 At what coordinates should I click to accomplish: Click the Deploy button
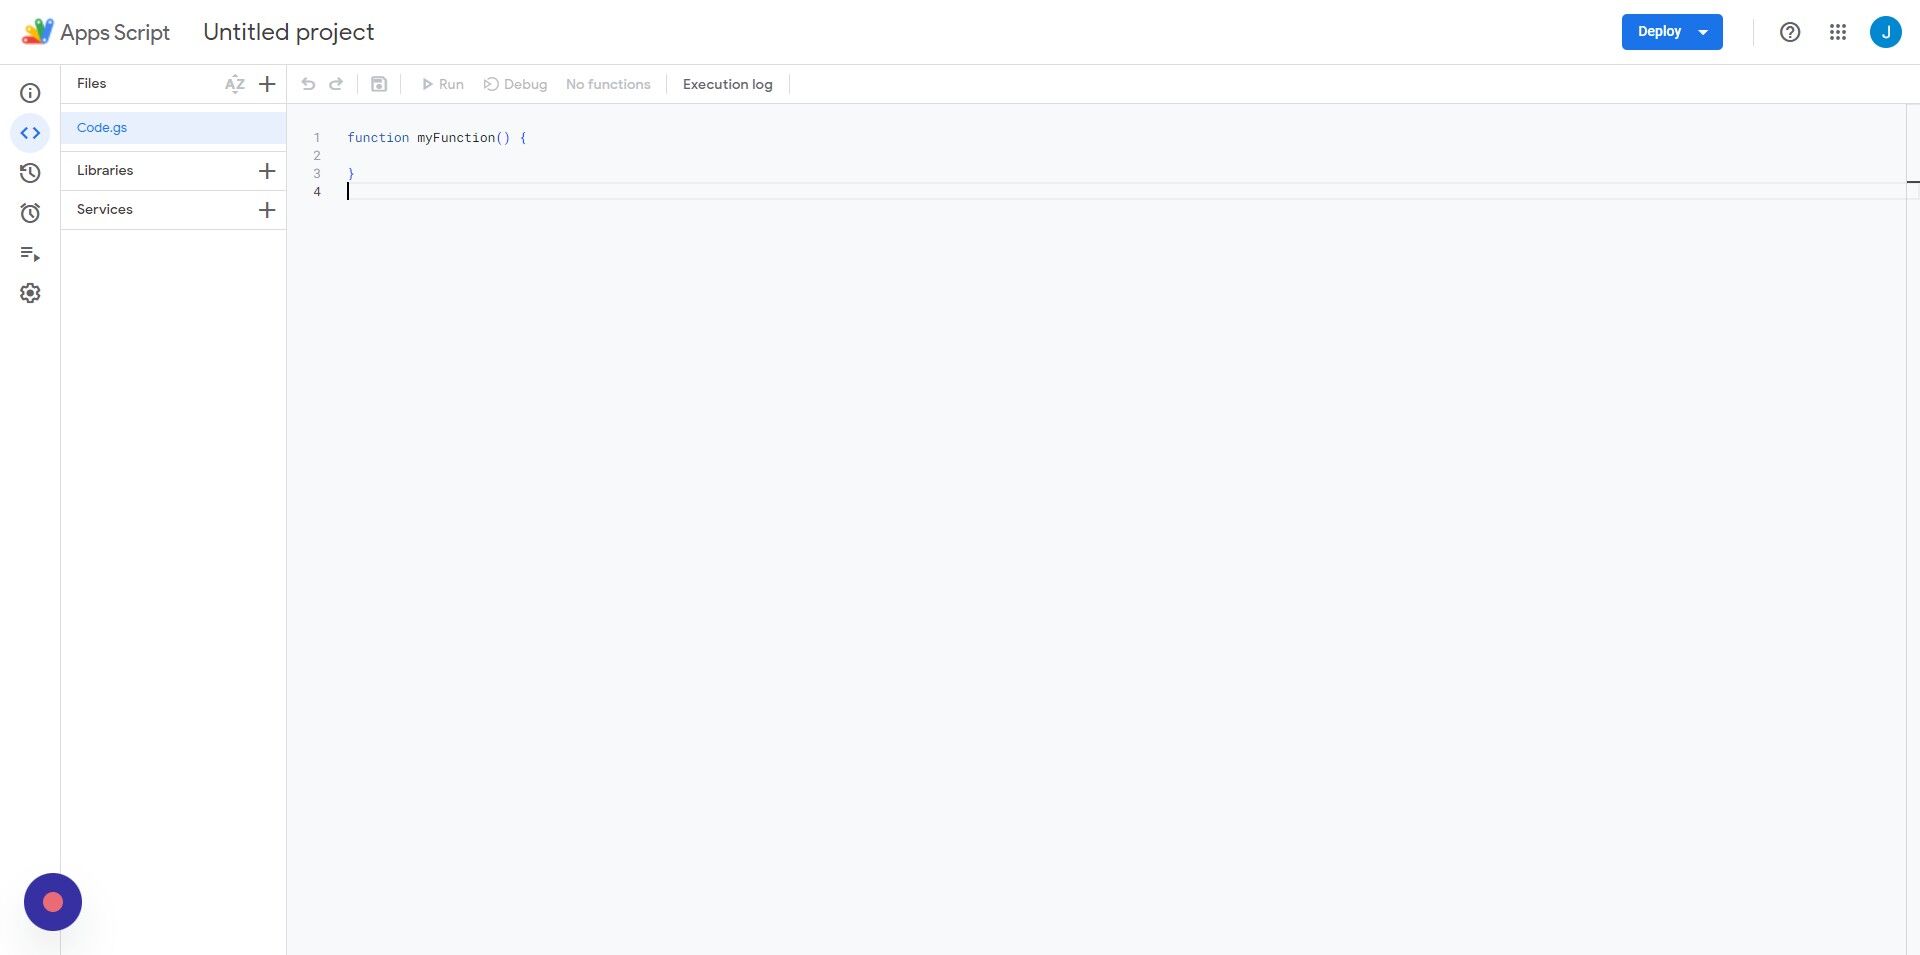pos(1658,31)
